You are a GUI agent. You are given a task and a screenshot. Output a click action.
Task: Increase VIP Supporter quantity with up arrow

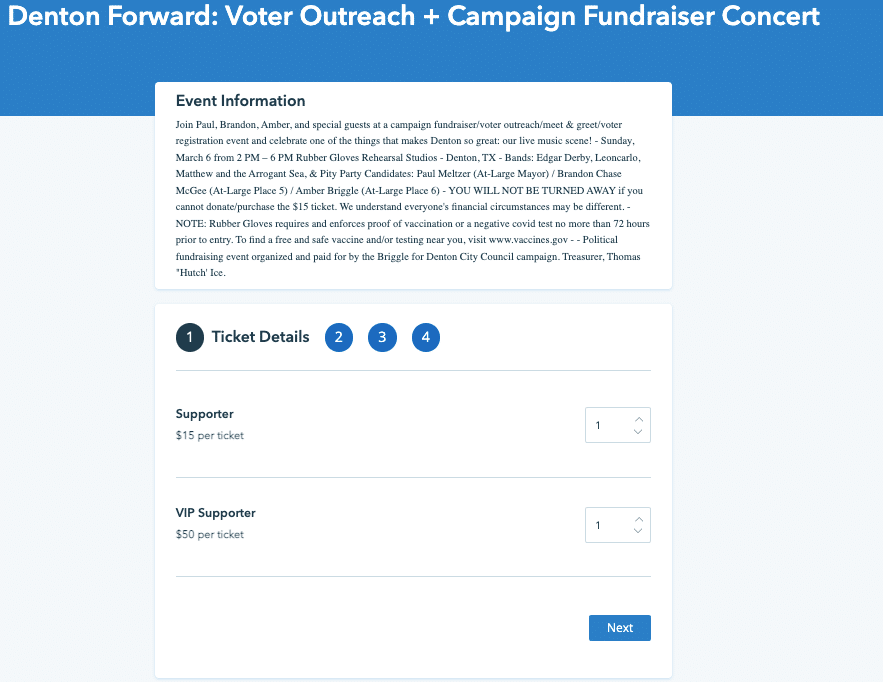pos(638,519)
